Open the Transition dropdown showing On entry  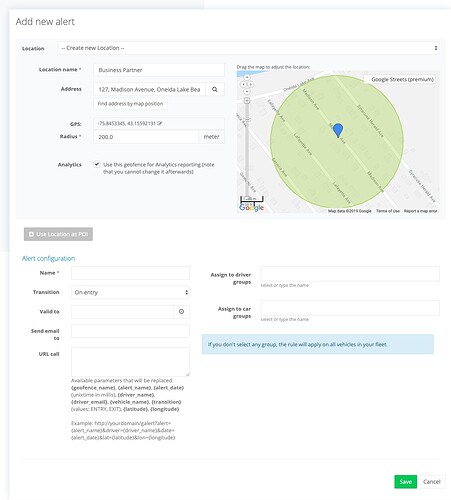pyautogui.click(x=130, y=292)
